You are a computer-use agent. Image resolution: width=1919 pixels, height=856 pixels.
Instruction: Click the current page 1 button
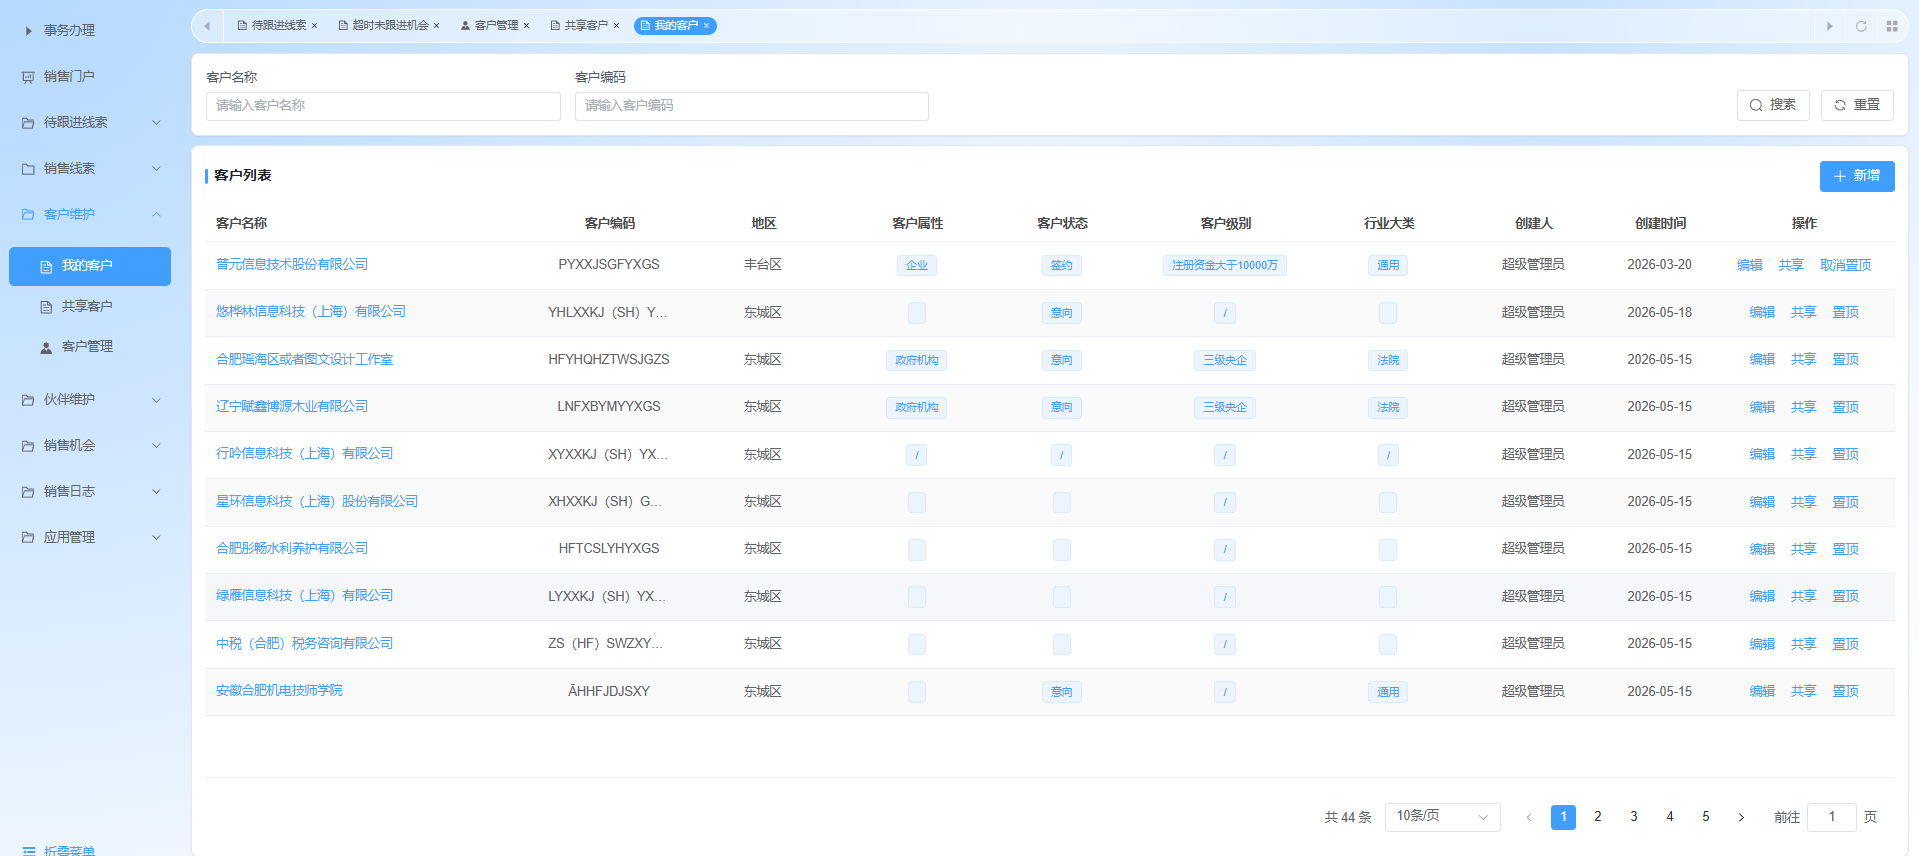pos(1563,817)
